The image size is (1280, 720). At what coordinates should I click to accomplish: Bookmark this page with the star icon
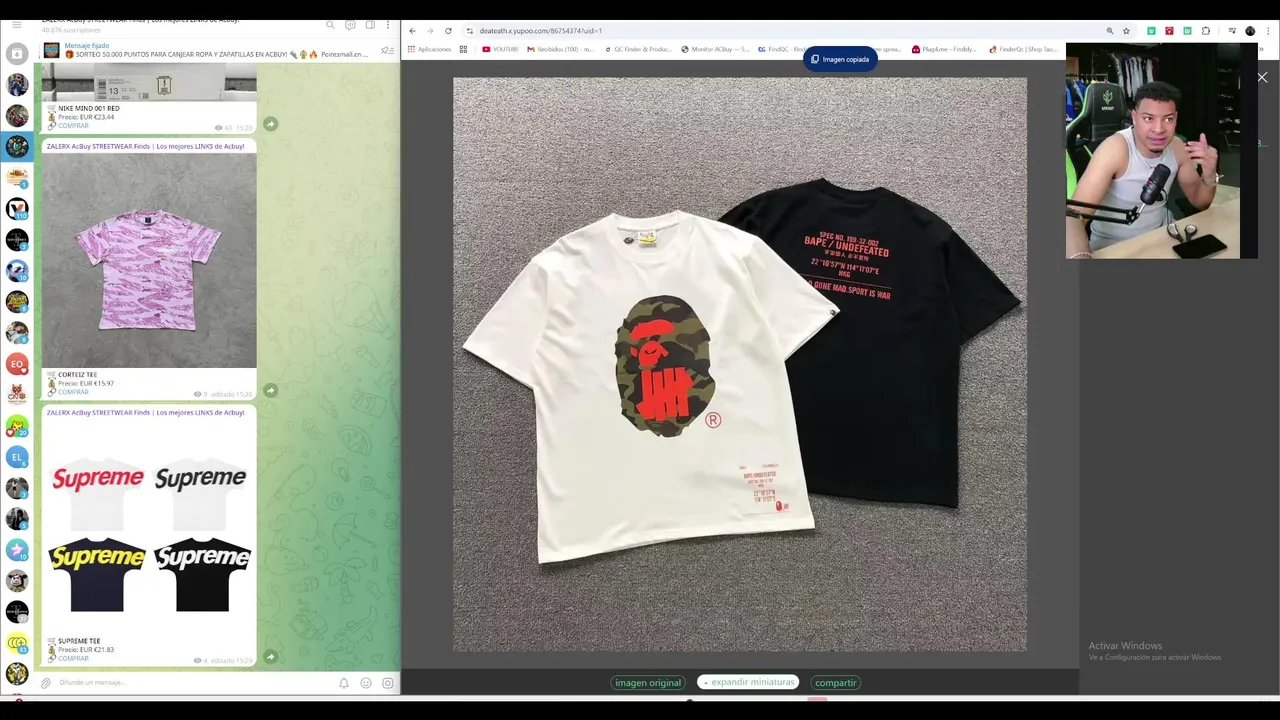tap(1126, 31)
